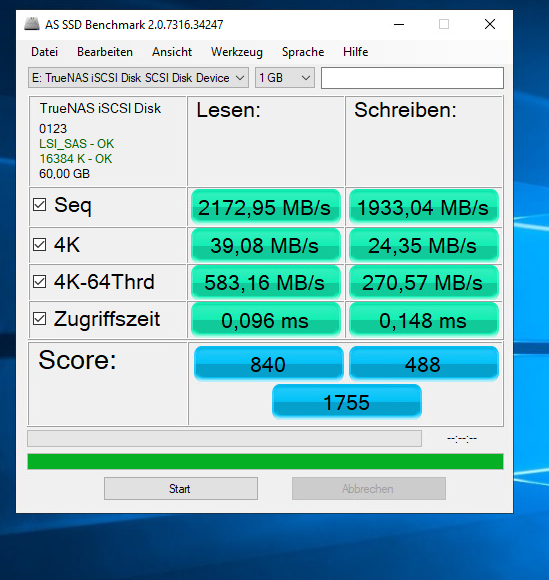This screenshot has height=580, width=549.
Task: Click the total score 1755 box
Action: pos(347,402)
